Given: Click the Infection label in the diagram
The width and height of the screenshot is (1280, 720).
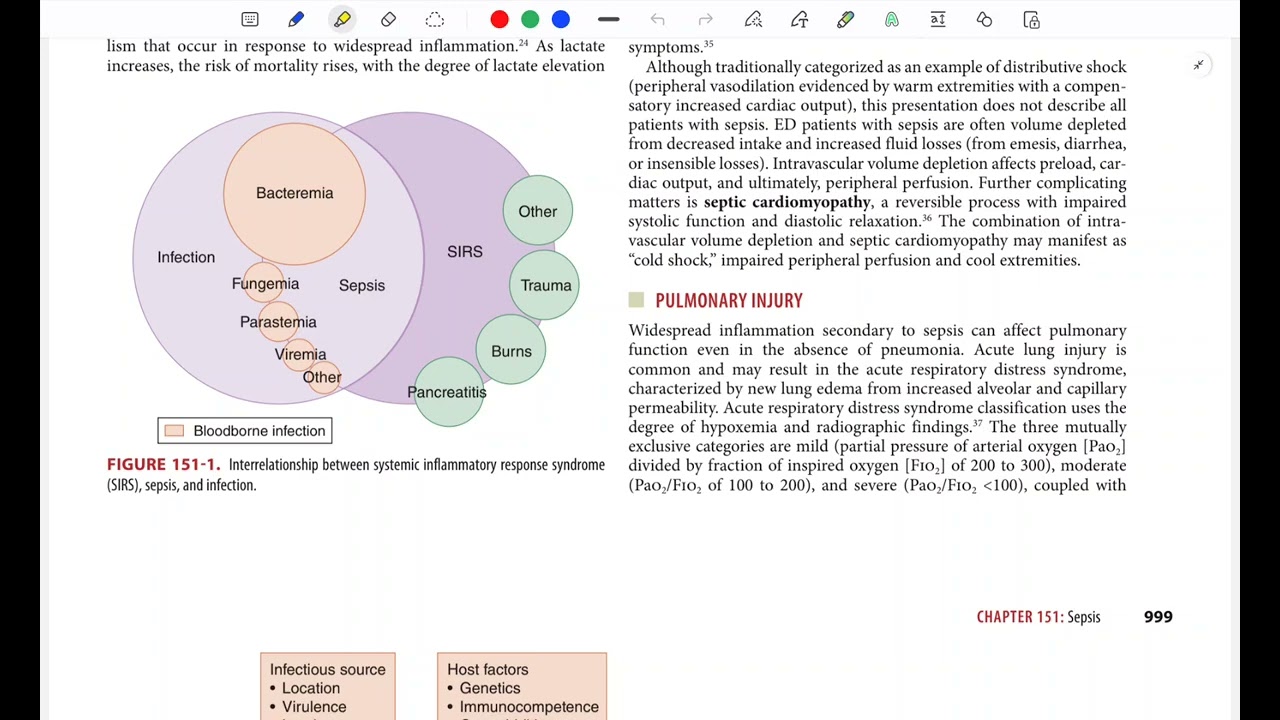Looking at the screenshot, I should tap(186, 258).
